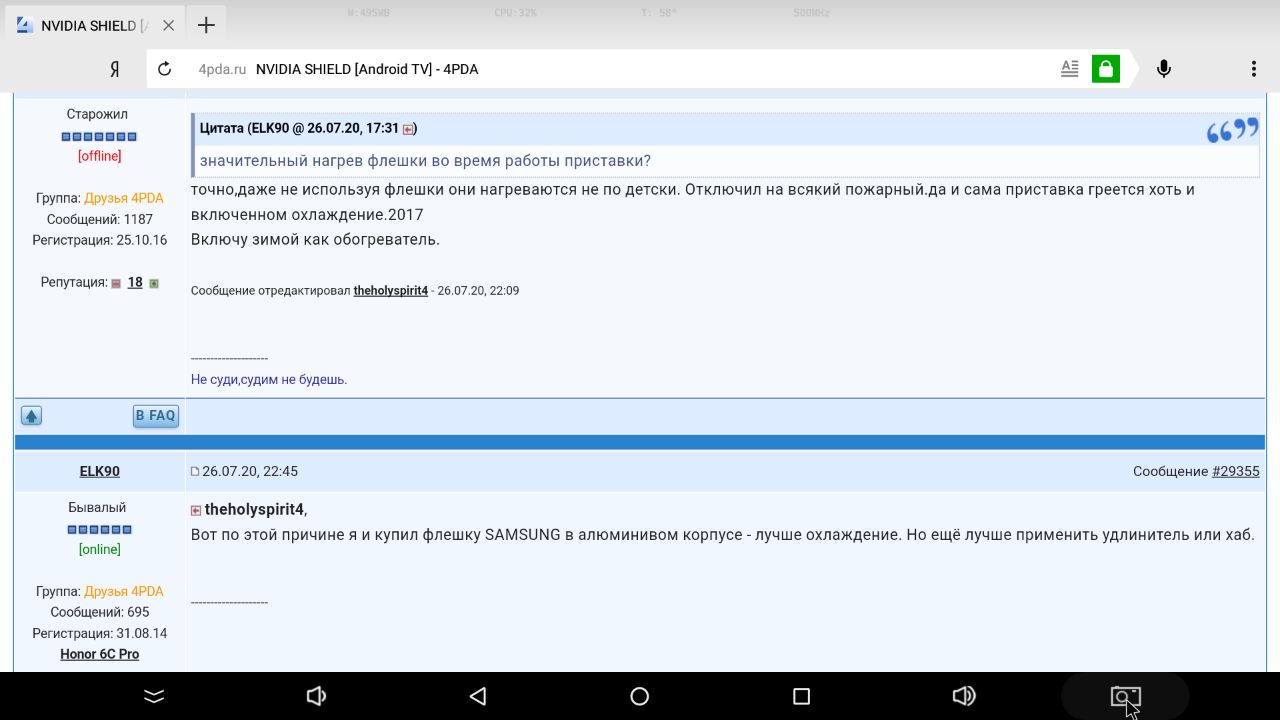
Task: Open the theholyspirit4 editor profile link
Action: coord(390,290)
